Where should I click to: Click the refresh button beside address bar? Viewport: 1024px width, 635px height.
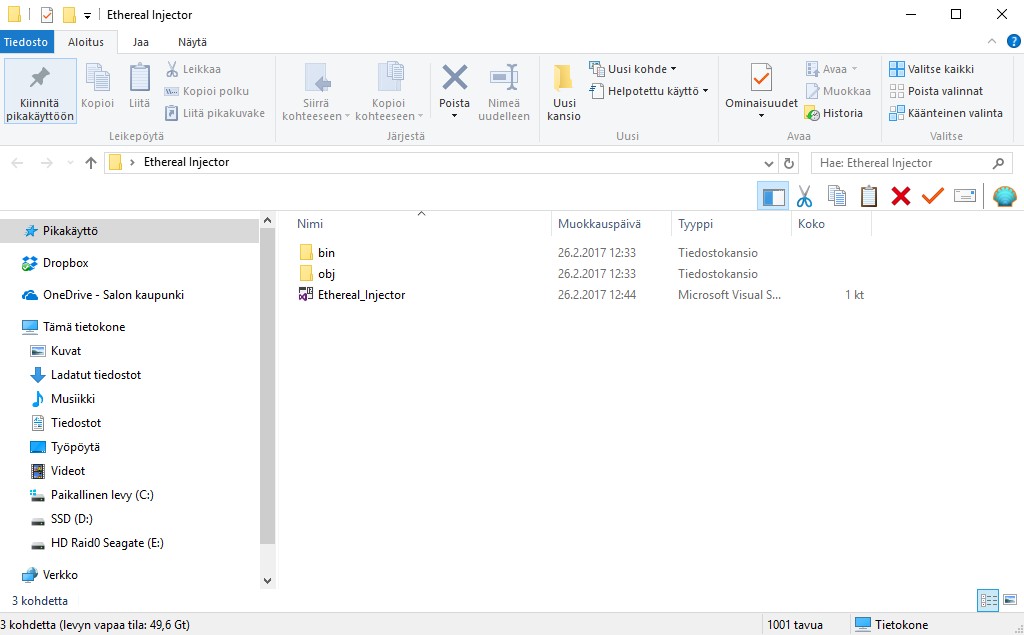[x=789, y=163]
